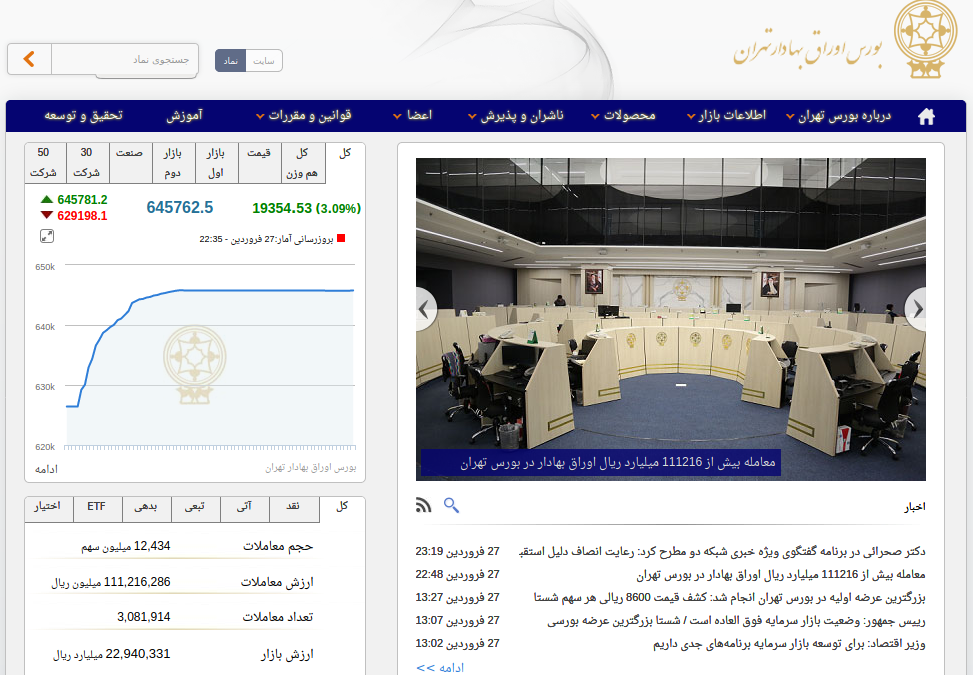The width and height of the screenshot is (973, 675).
Task: Show next slide in the image carousel
Action: [x=916, y=308]
